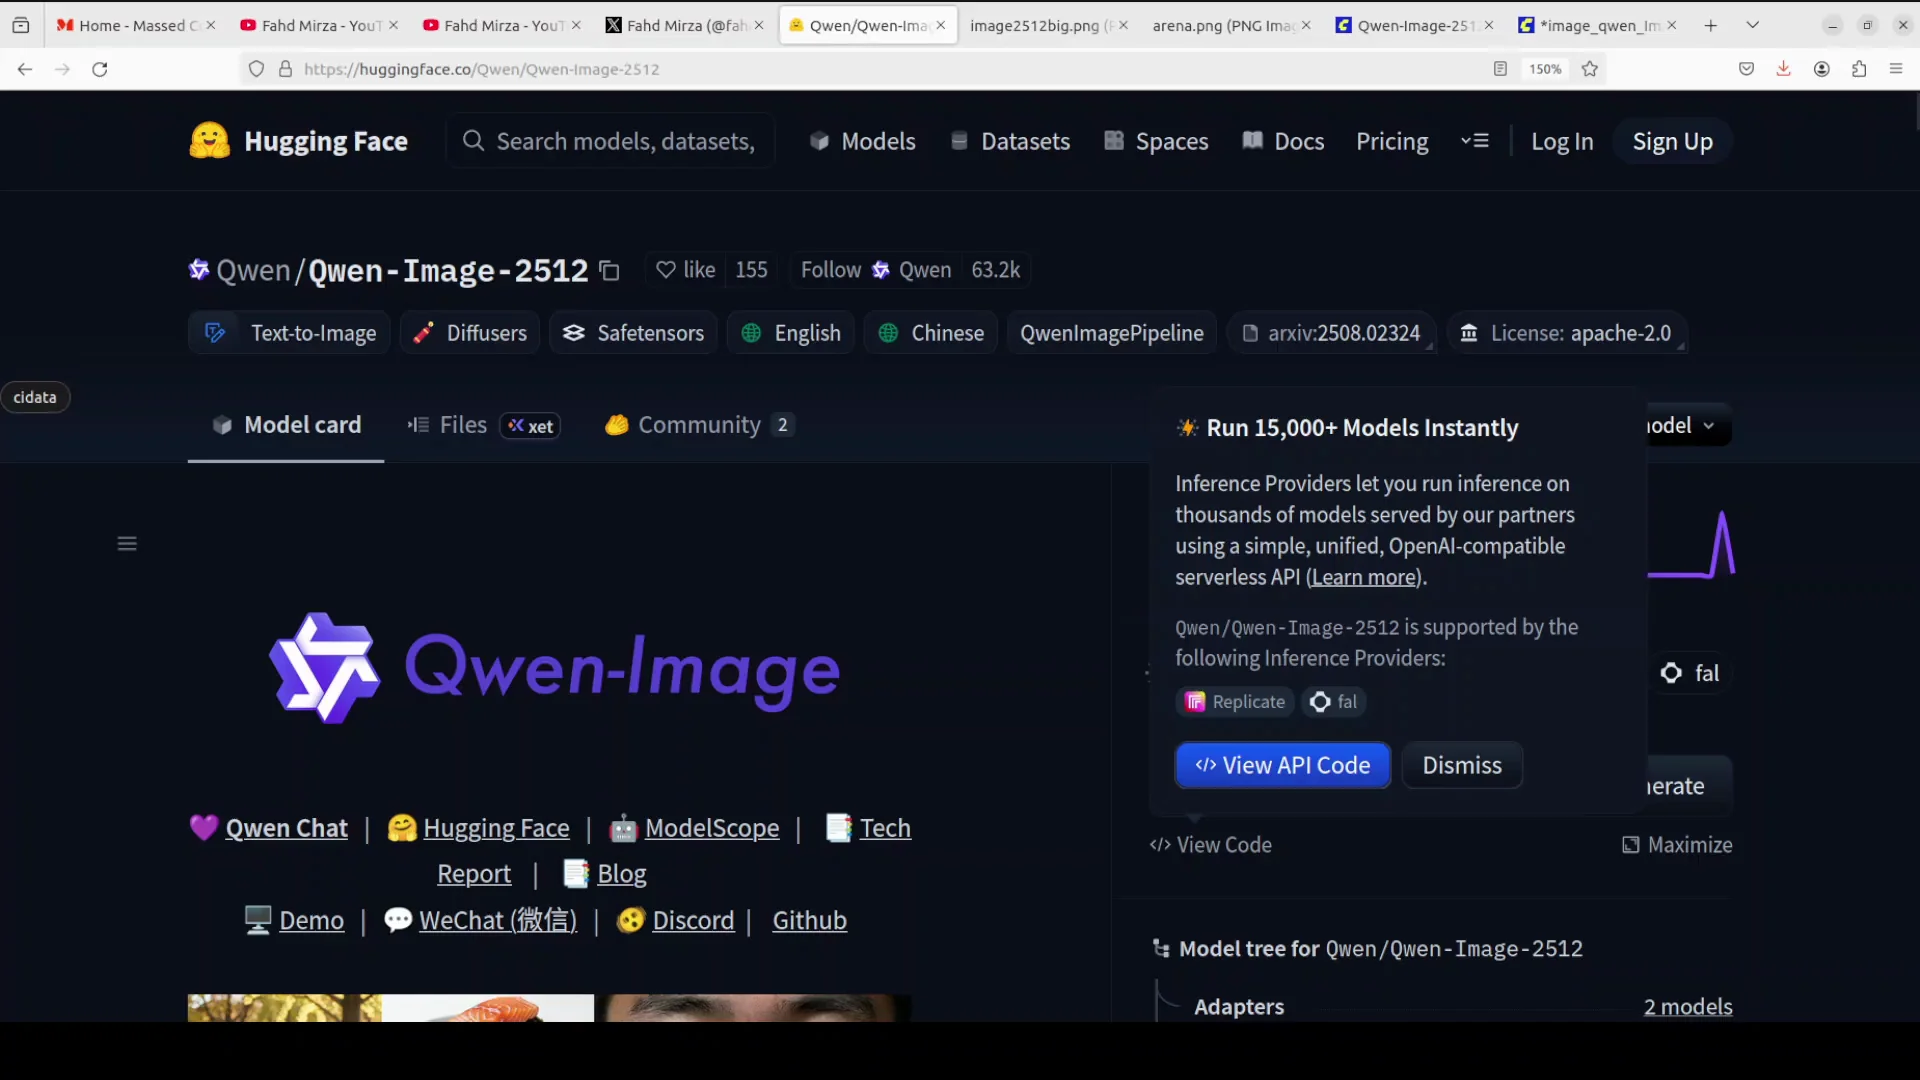Open the model card hamburger navigation icon
1920x1080 pixels.
[x=126, y=543]
